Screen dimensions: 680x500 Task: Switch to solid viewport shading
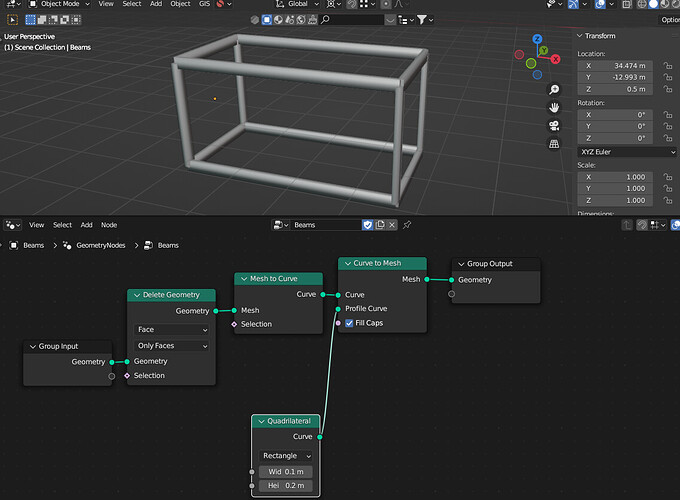pos(653,4)
